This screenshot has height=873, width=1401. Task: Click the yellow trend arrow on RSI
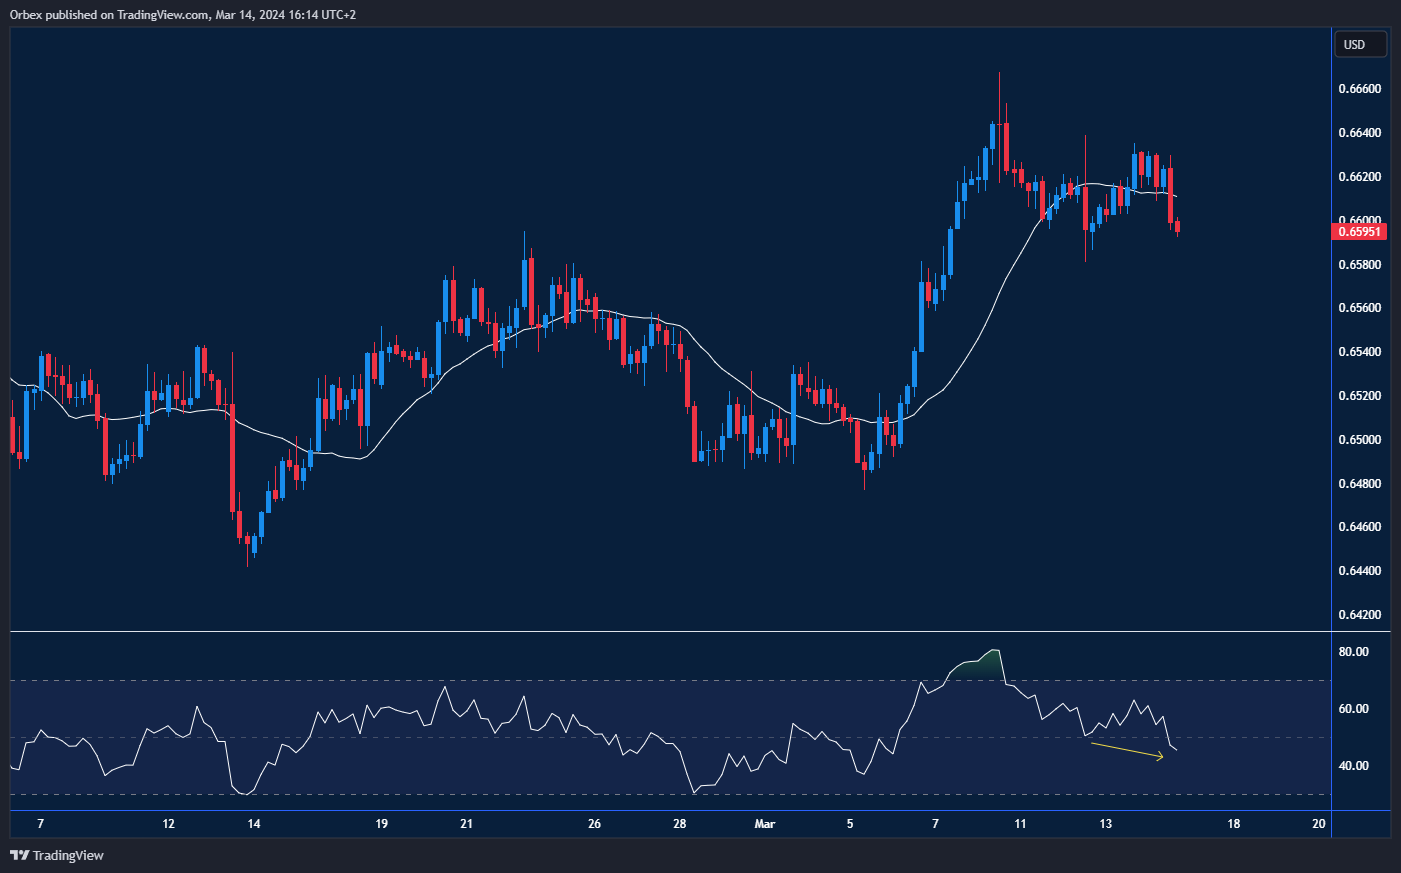1127,751
